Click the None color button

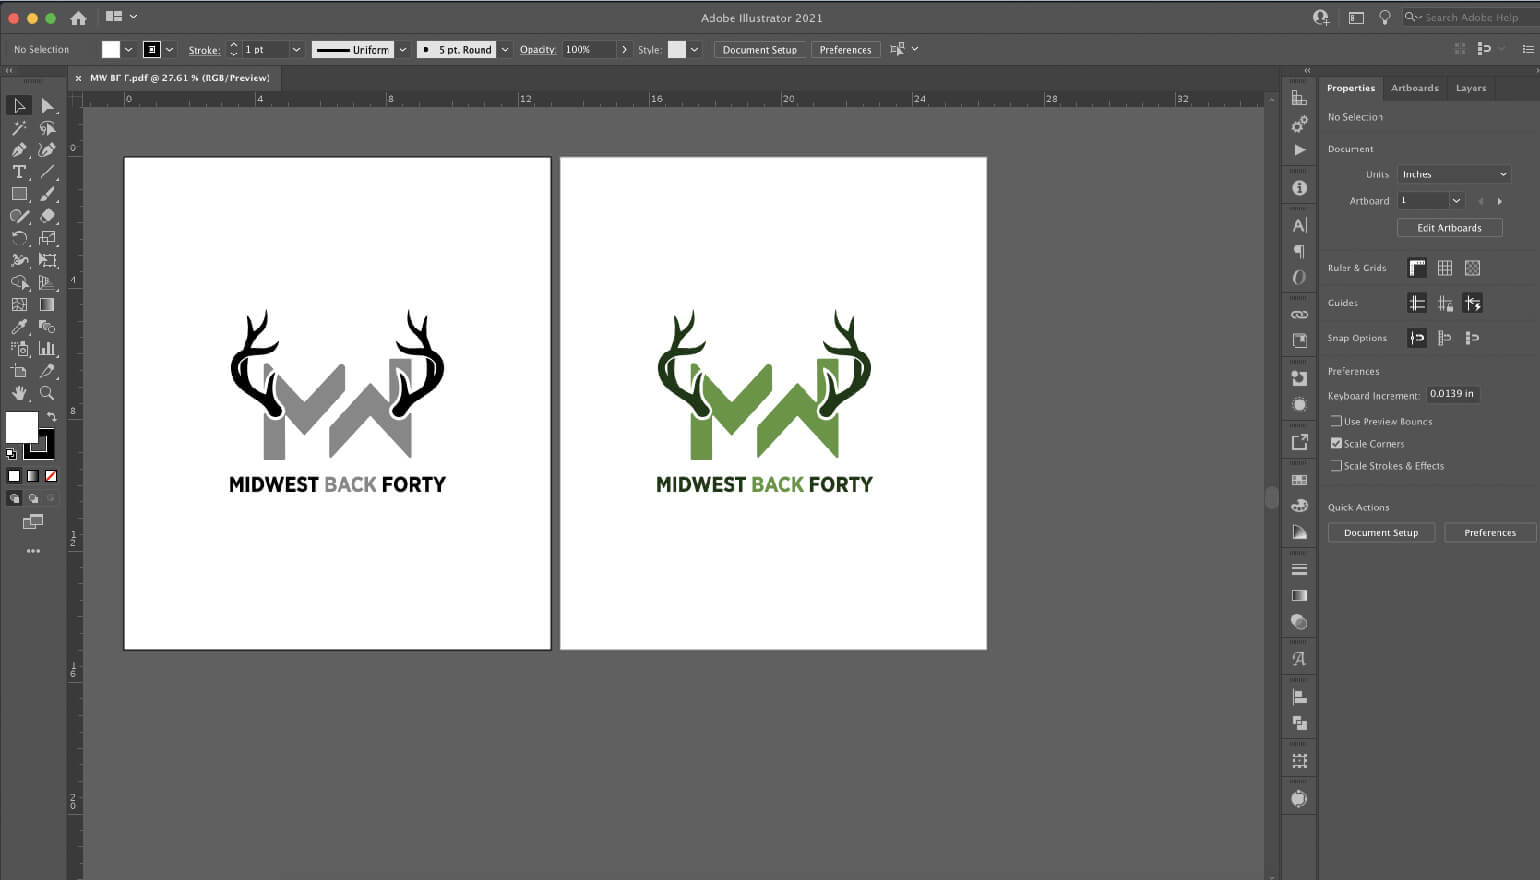click(51, 476)
